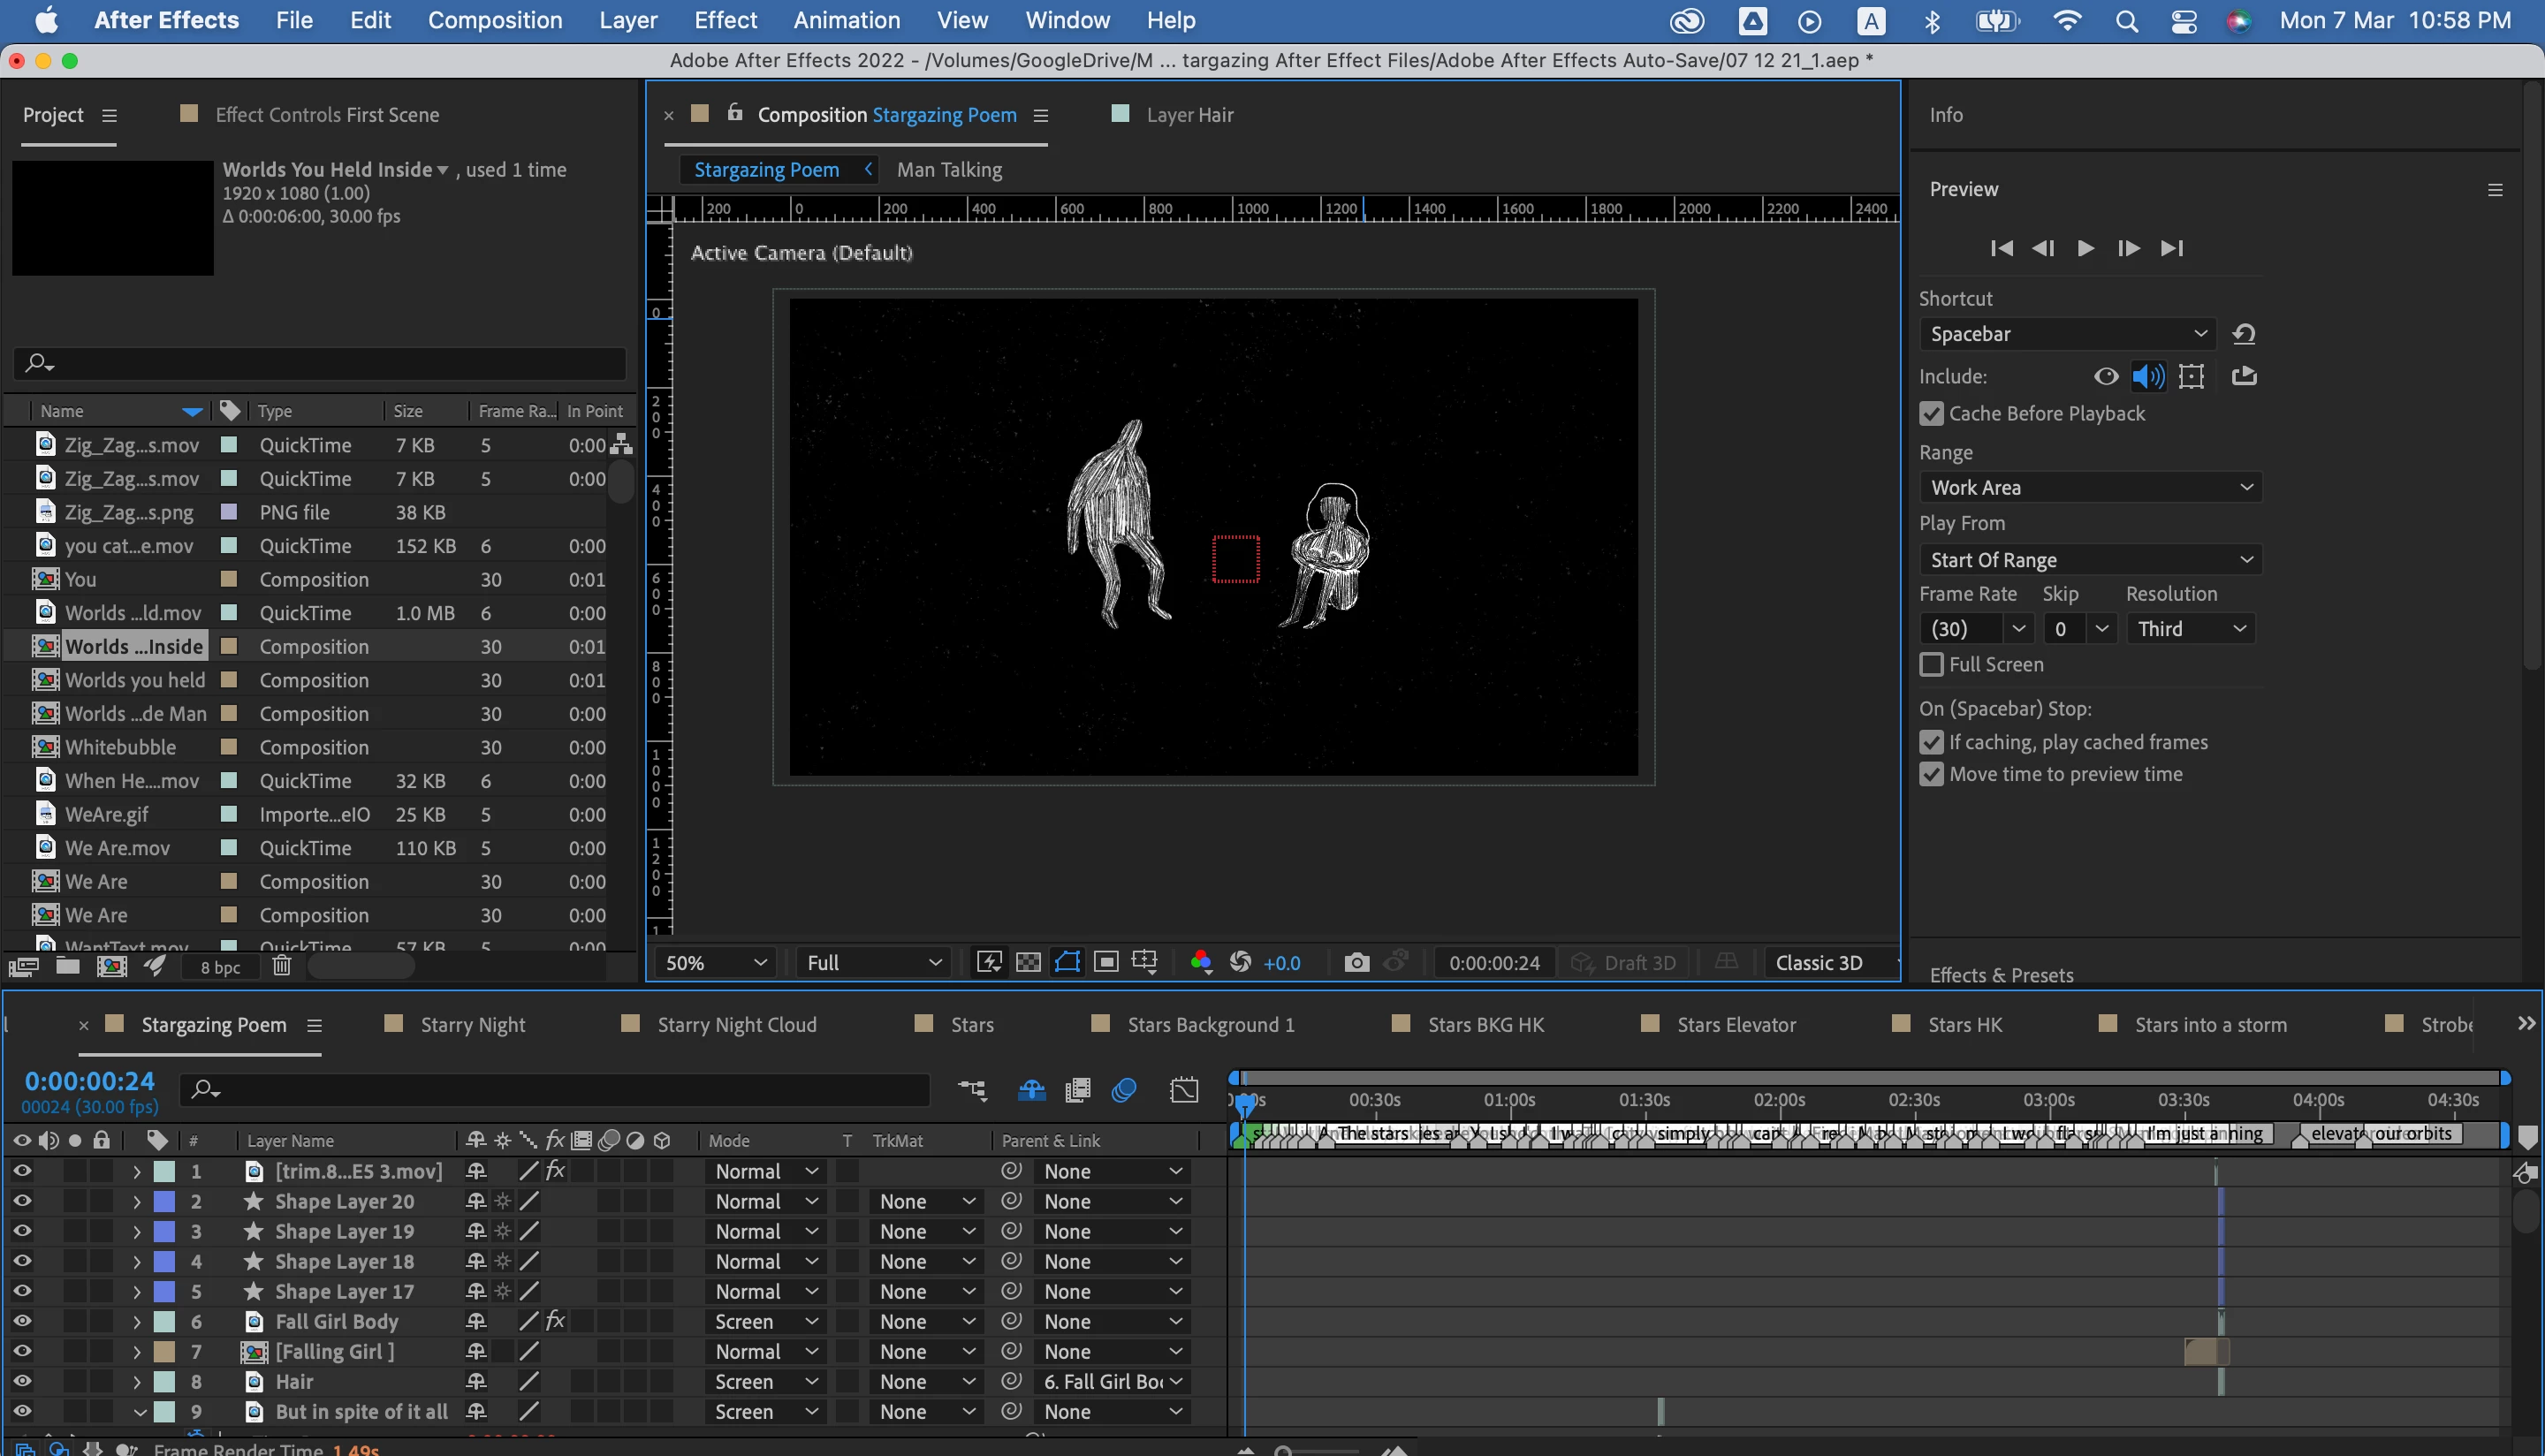The height and width of the screenshot is (1456, 2545).
Task: Click reset exposure icon in viewer
Action: 1240,962
